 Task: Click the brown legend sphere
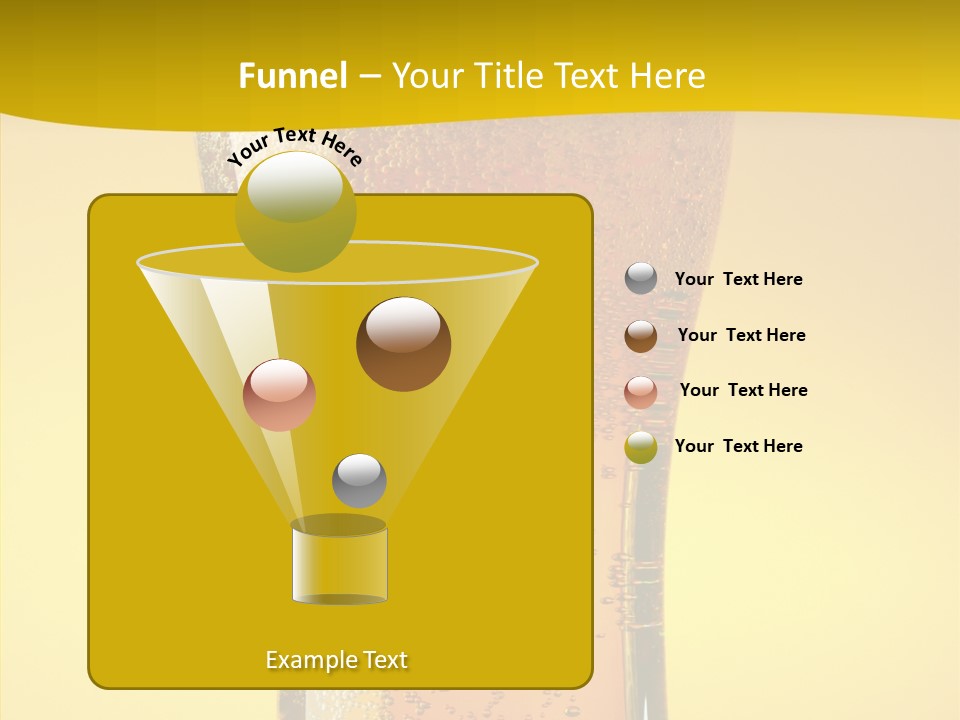pyautogui.click(x=641, y=336)
